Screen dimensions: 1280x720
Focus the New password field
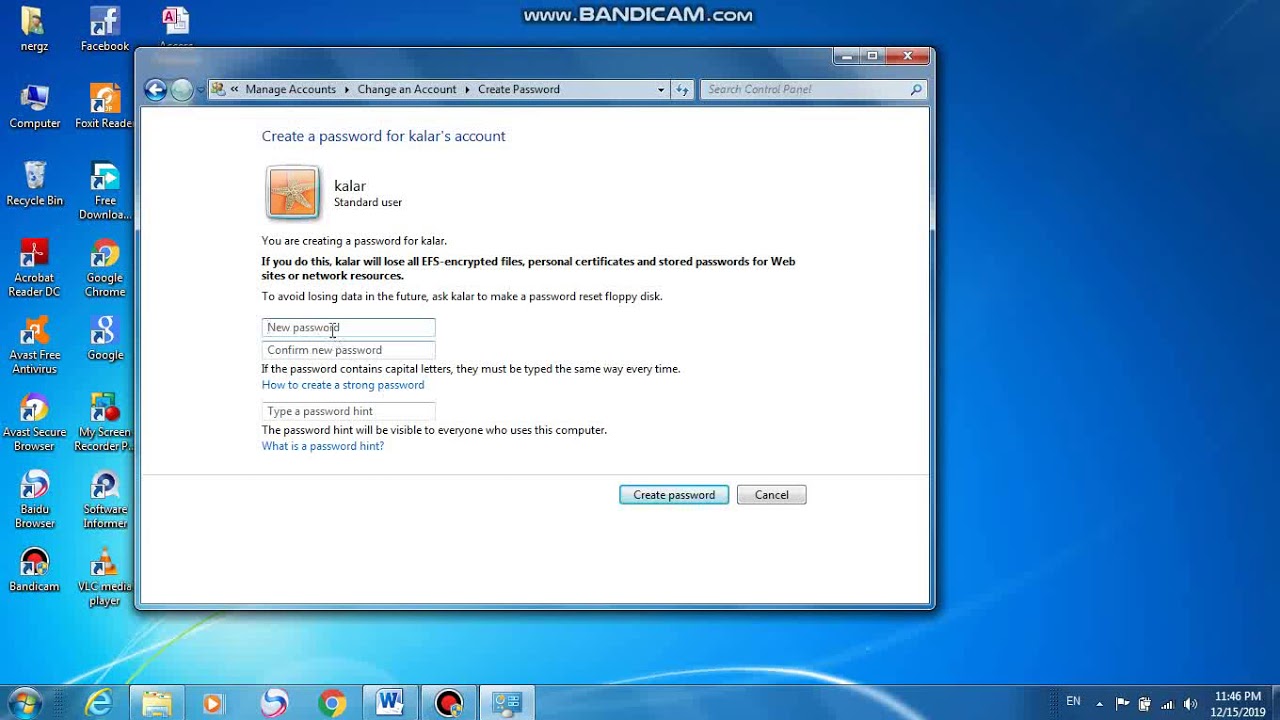point(348,327)
